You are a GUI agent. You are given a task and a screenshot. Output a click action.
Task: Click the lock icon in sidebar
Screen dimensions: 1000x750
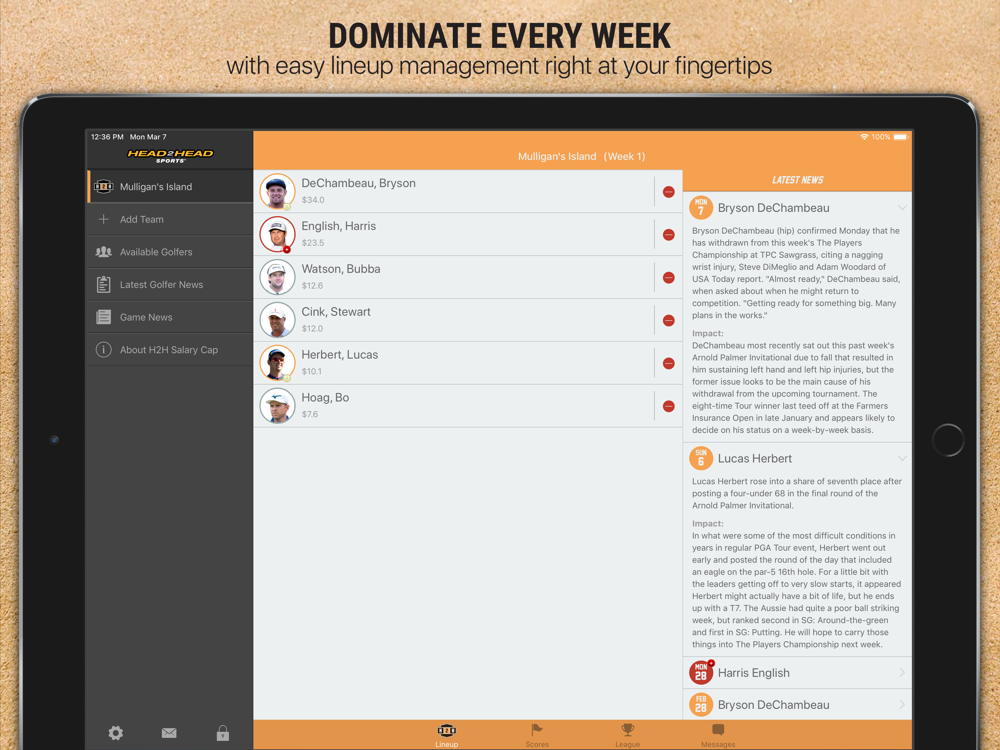click(x=223, y=733)
